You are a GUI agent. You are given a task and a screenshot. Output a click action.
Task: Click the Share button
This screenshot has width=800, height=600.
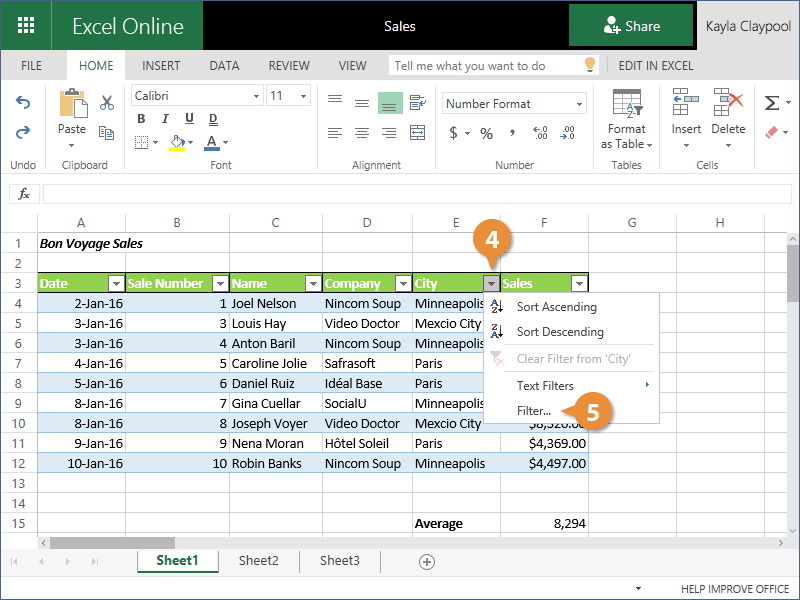[x=631, y=26]
